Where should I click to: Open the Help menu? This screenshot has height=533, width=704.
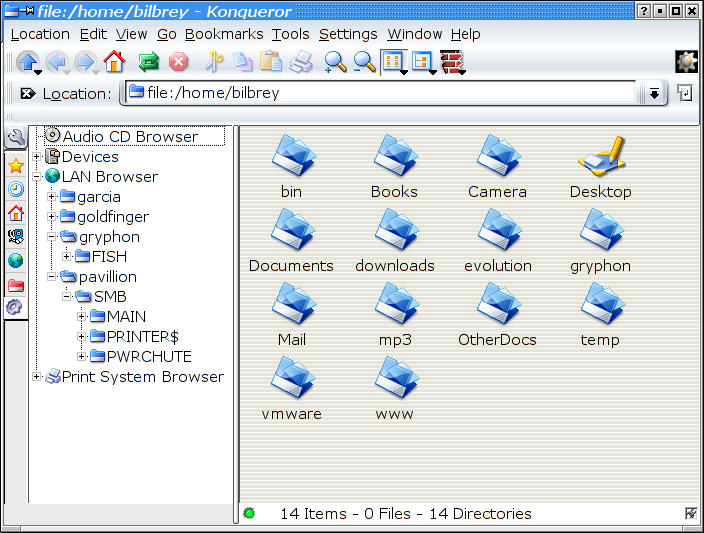466,34
